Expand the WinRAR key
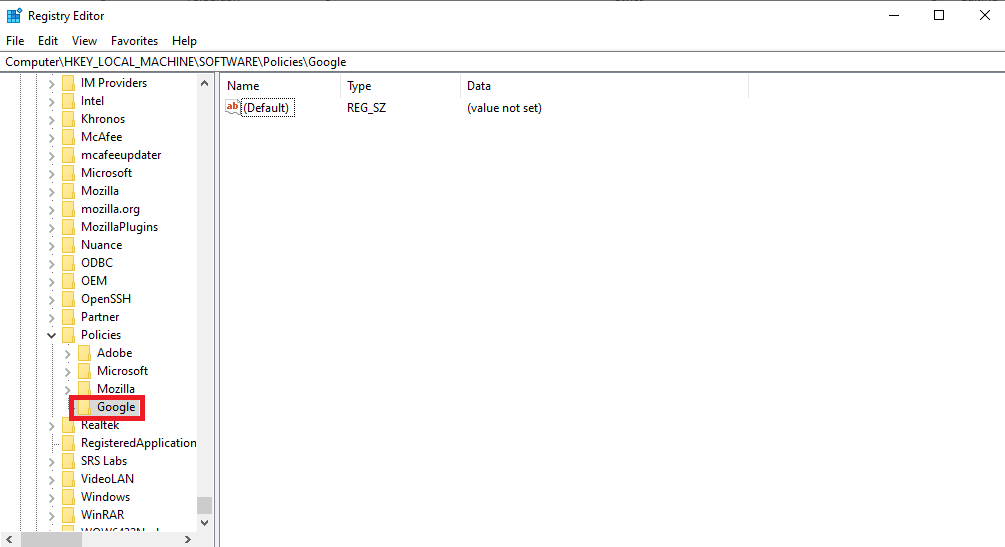The width and height of the screenshot is (1005, 547). pyautogui.click(x=51, y=515)
